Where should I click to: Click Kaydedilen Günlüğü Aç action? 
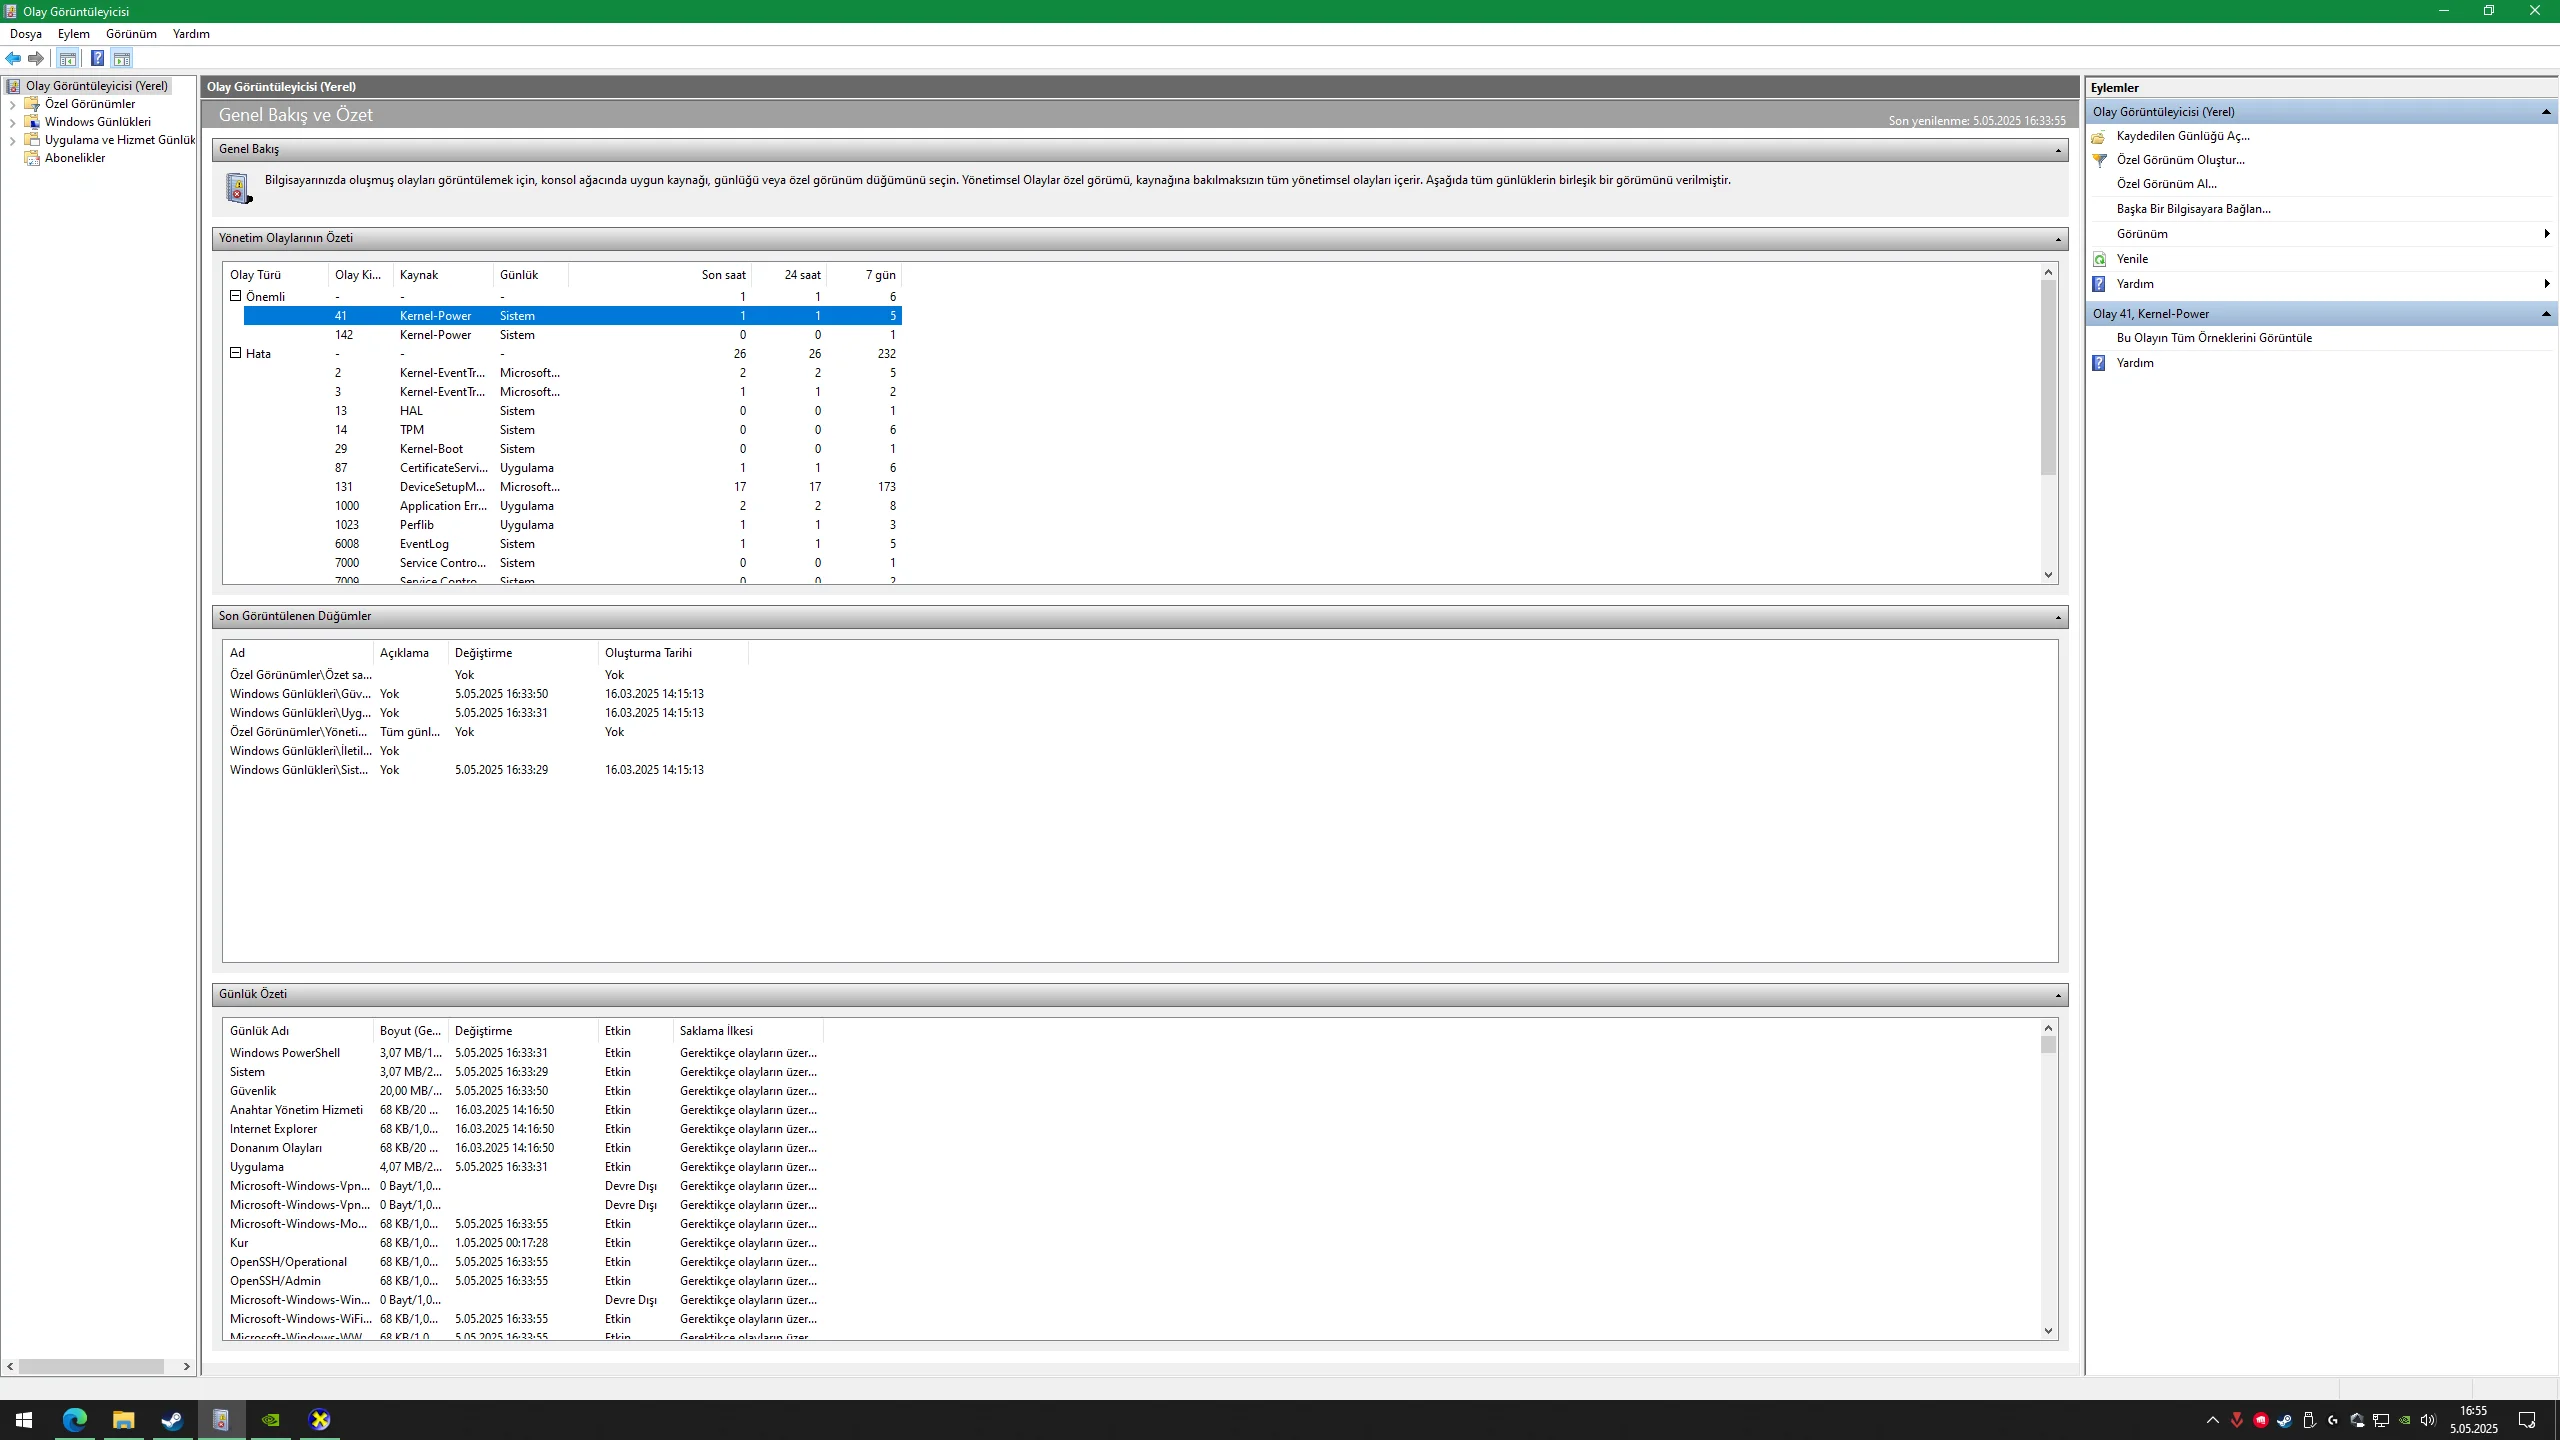2183,136
